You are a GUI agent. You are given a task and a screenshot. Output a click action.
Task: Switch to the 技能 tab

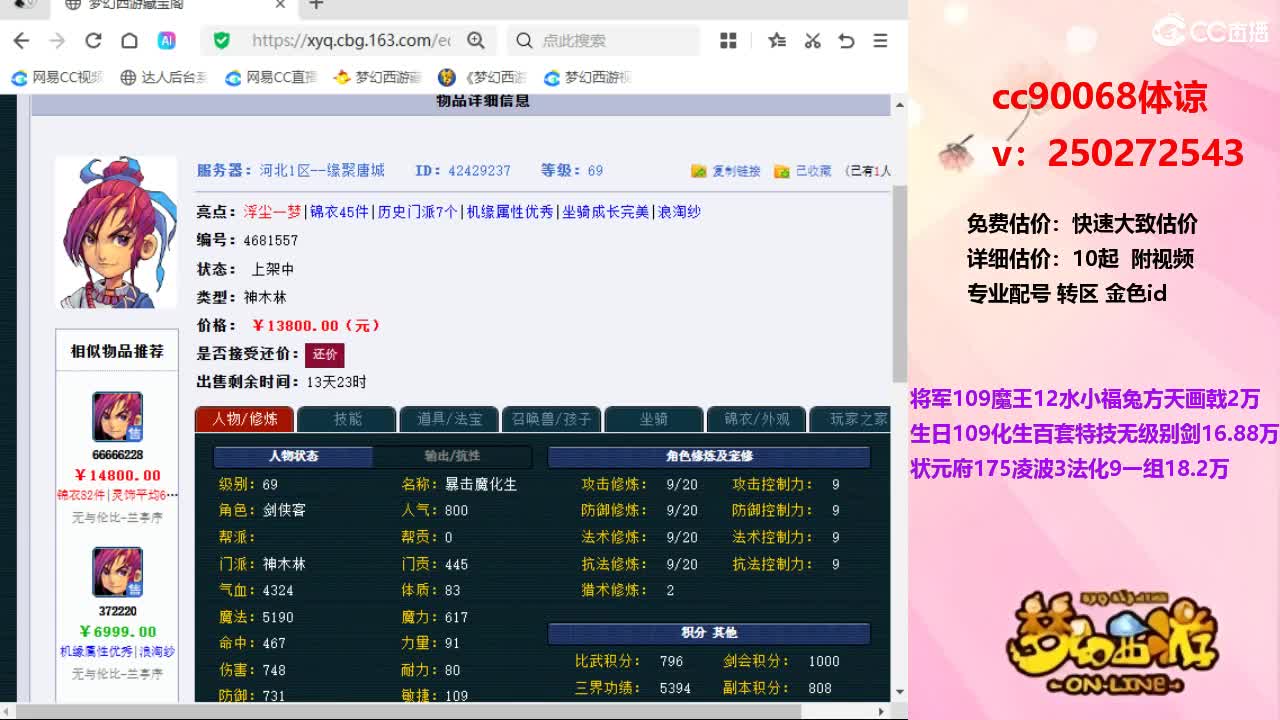pyautogui.click(x=347, y=419)
